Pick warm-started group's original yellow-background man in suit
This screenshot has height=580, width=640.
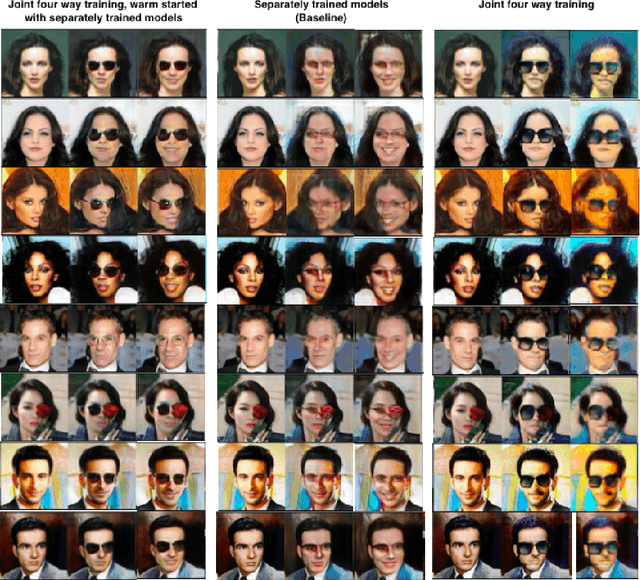pos(34,476)
